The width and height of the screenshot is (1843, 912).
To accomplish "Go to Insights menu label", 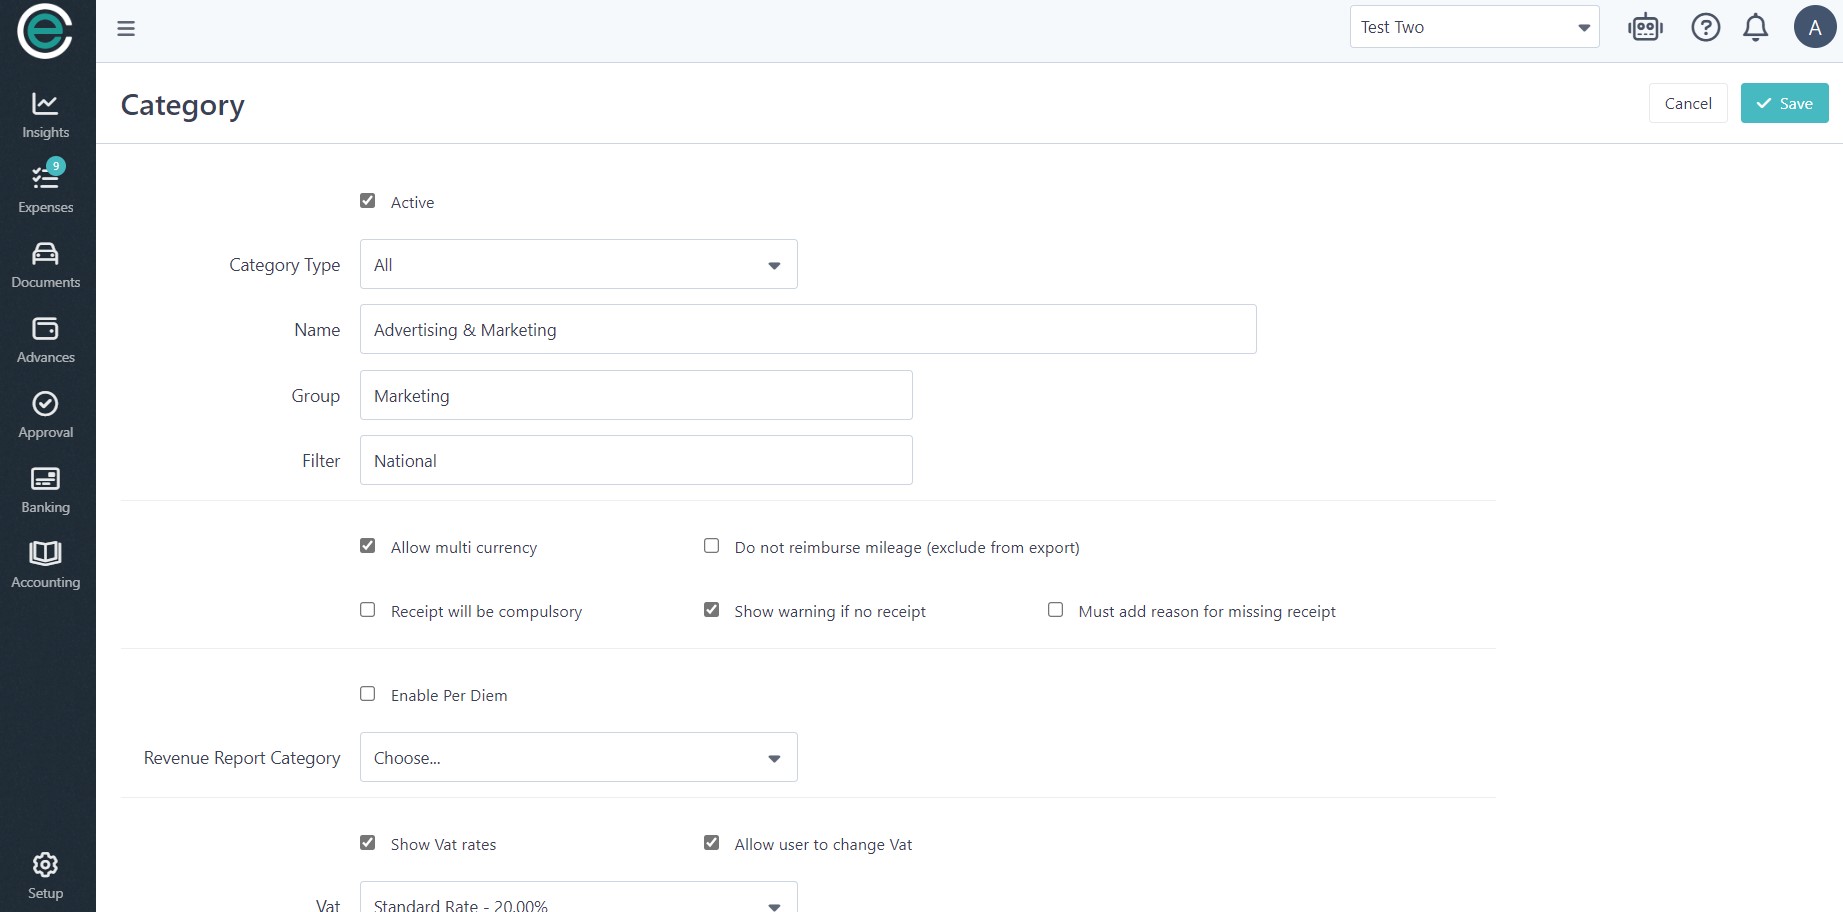I will (46, 132).
